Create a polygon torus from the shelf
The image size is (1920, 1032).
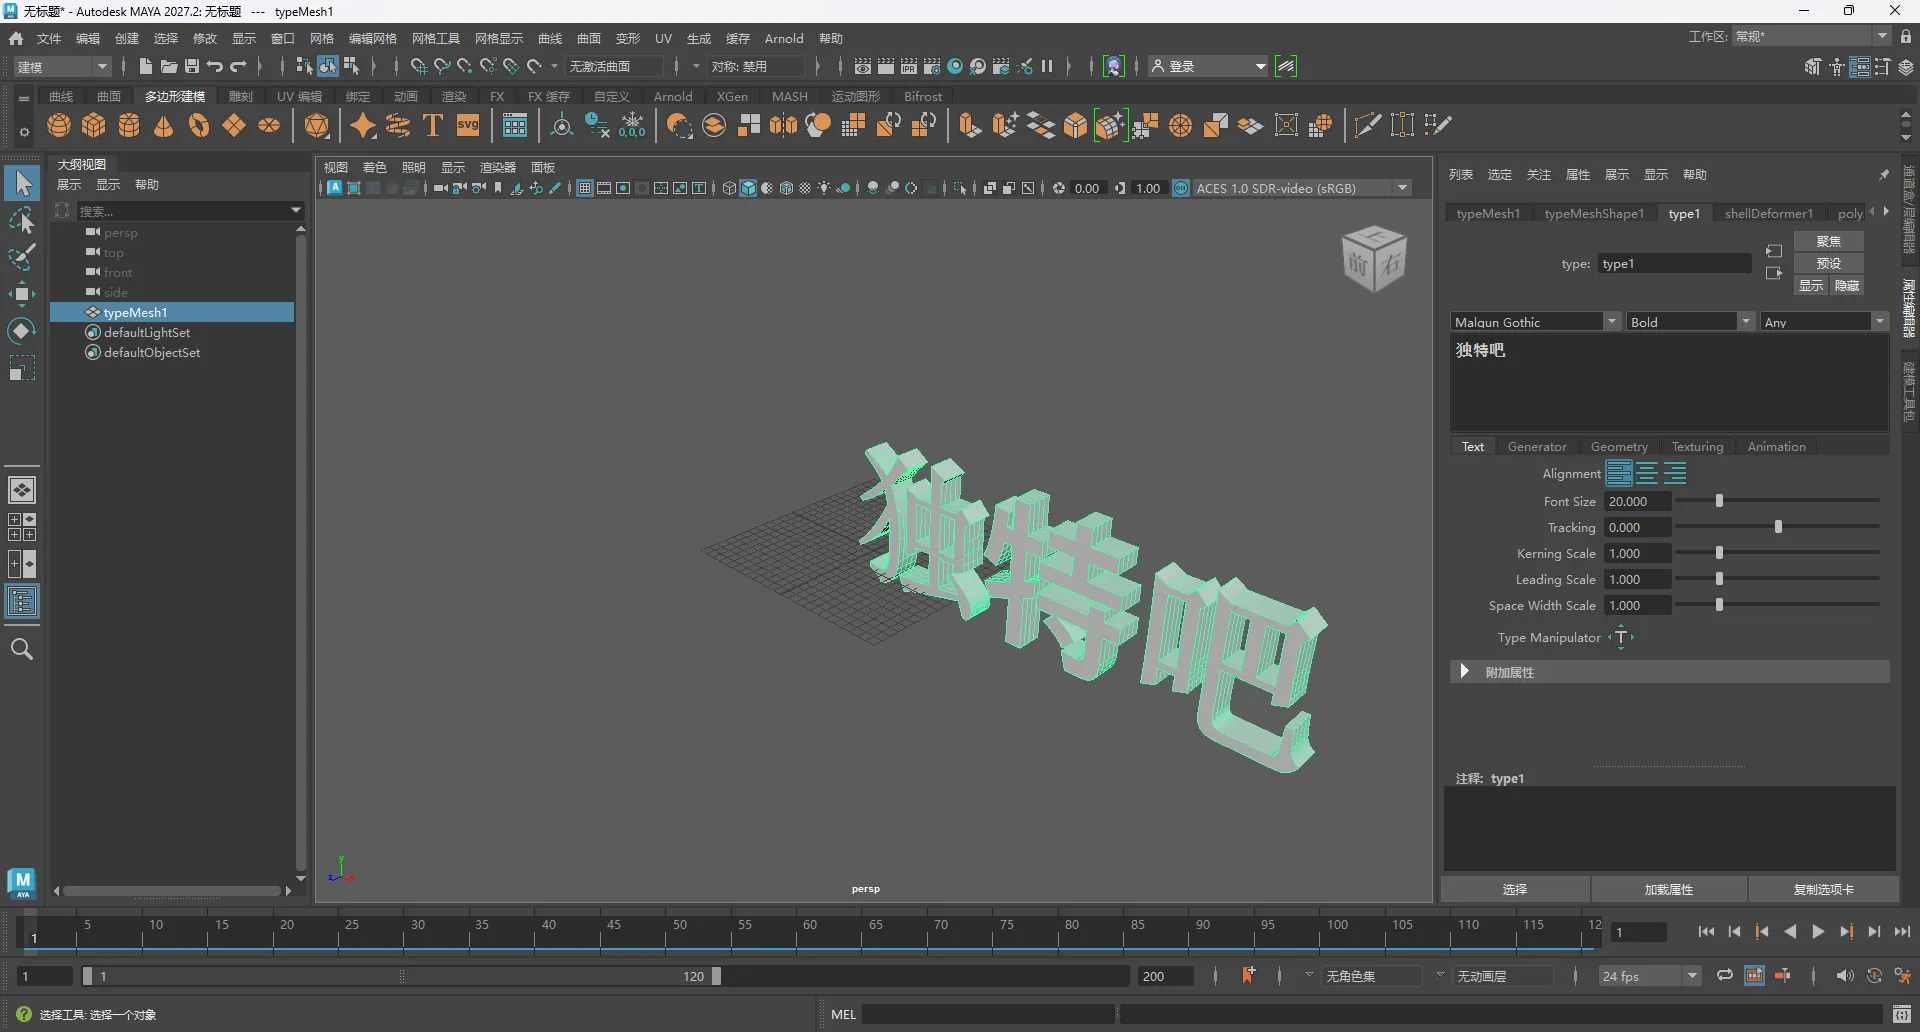click(x=199, y=126)
